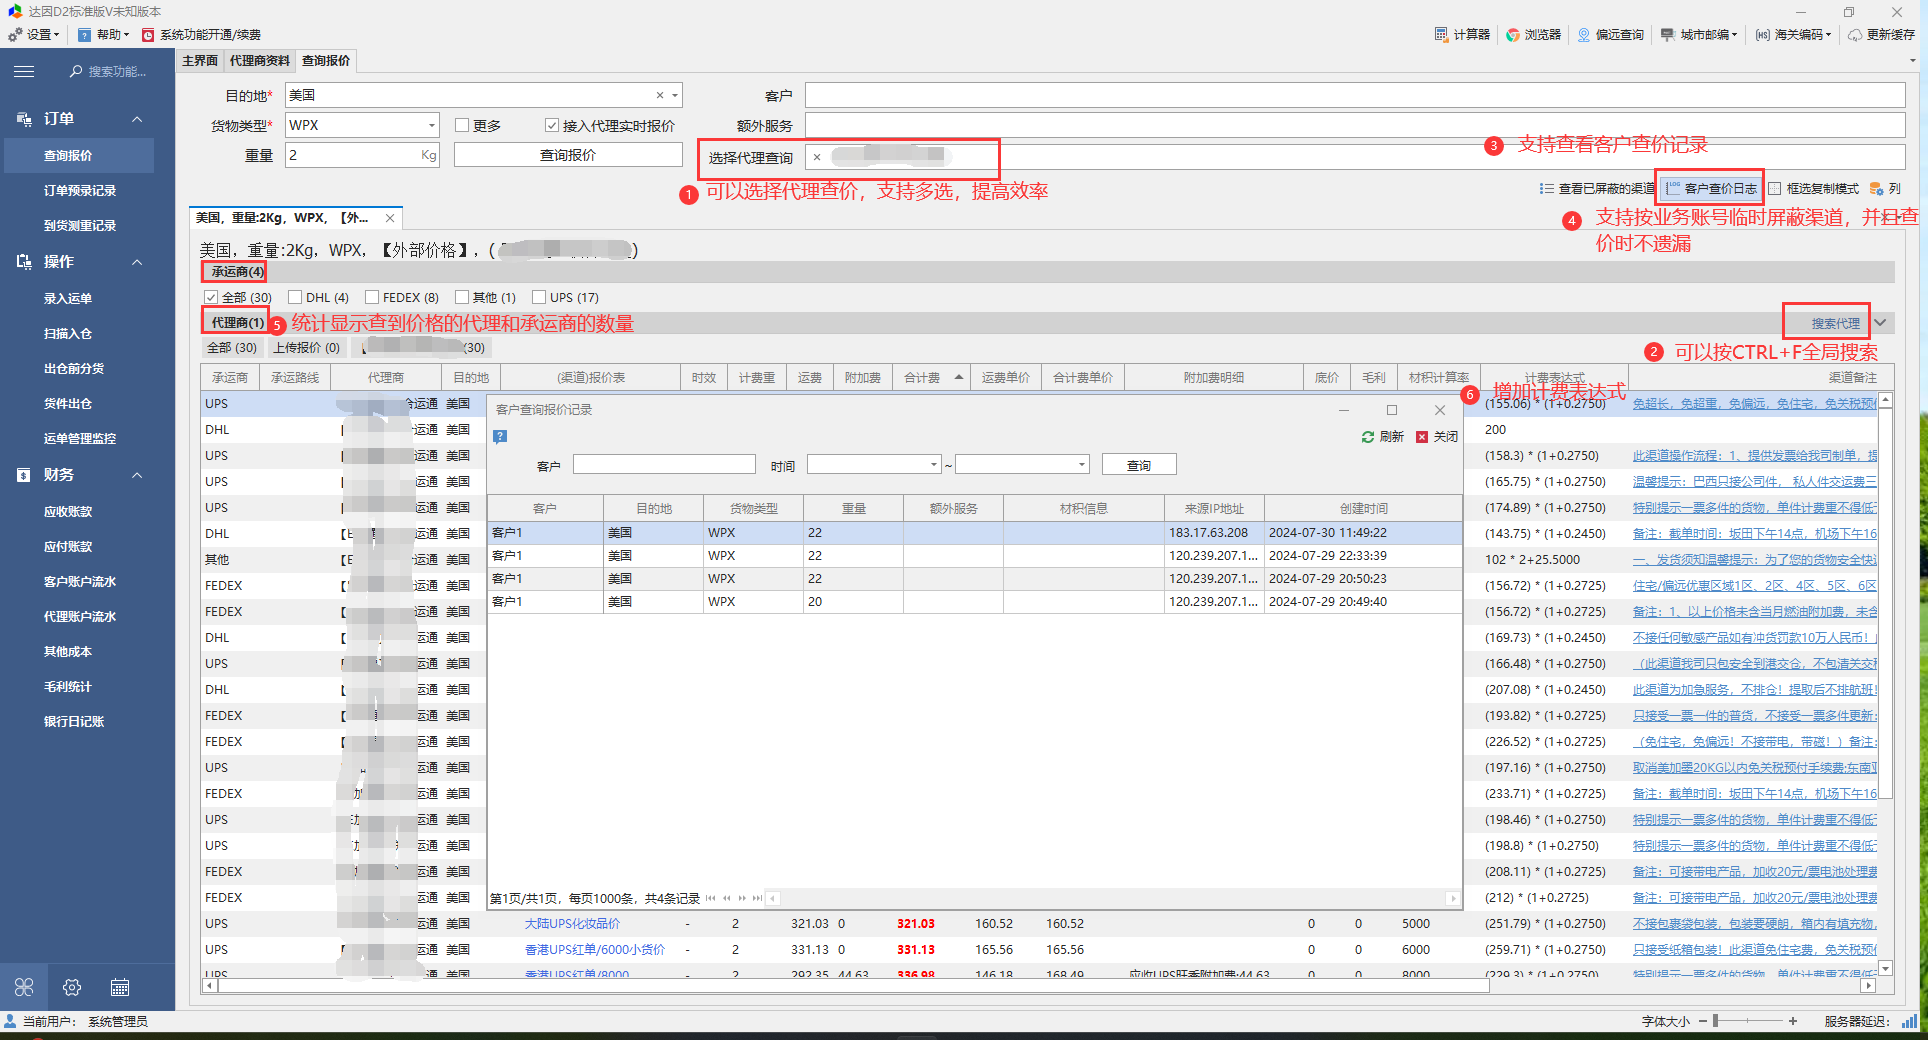The image size is (1928, 1040).
Task: Collapse the 订单 sidebar section
Action: pos(137,119)
